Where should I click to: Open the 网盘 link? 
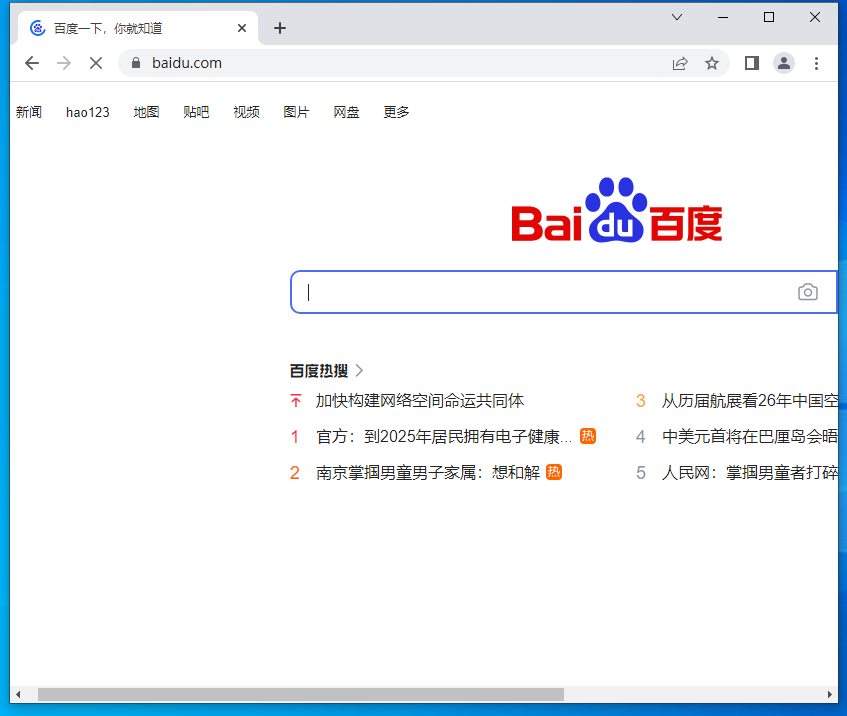tap(346, 112)
